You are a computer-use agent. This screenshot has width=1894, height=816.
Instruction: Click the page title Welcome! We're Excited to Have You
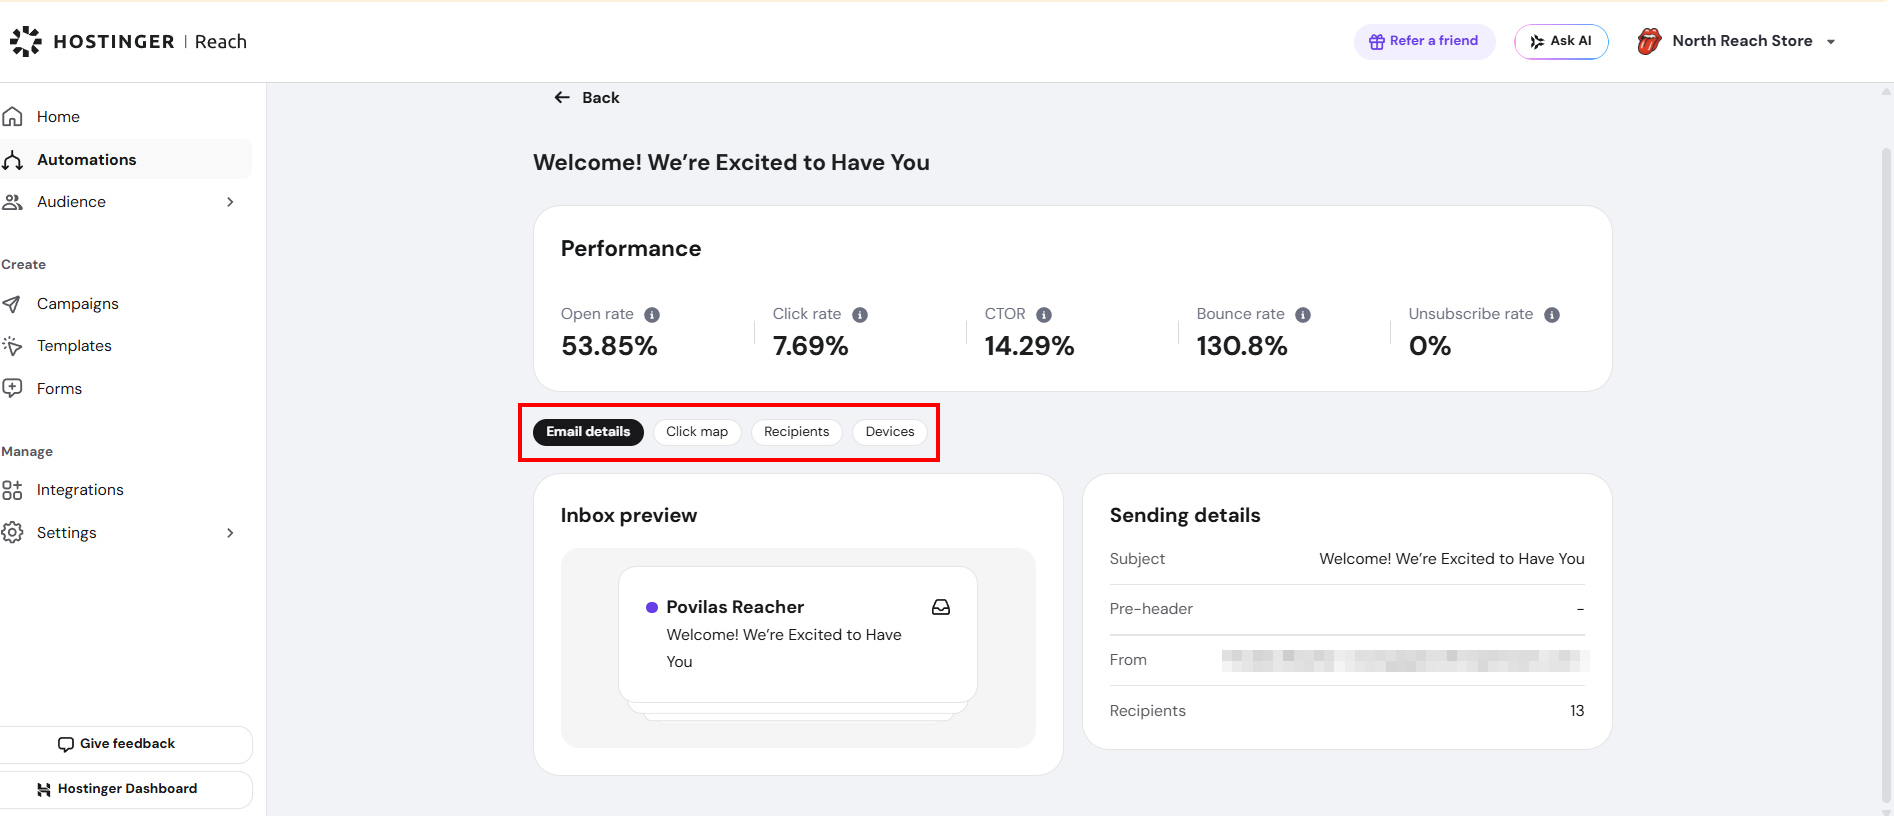coord(731,163)
